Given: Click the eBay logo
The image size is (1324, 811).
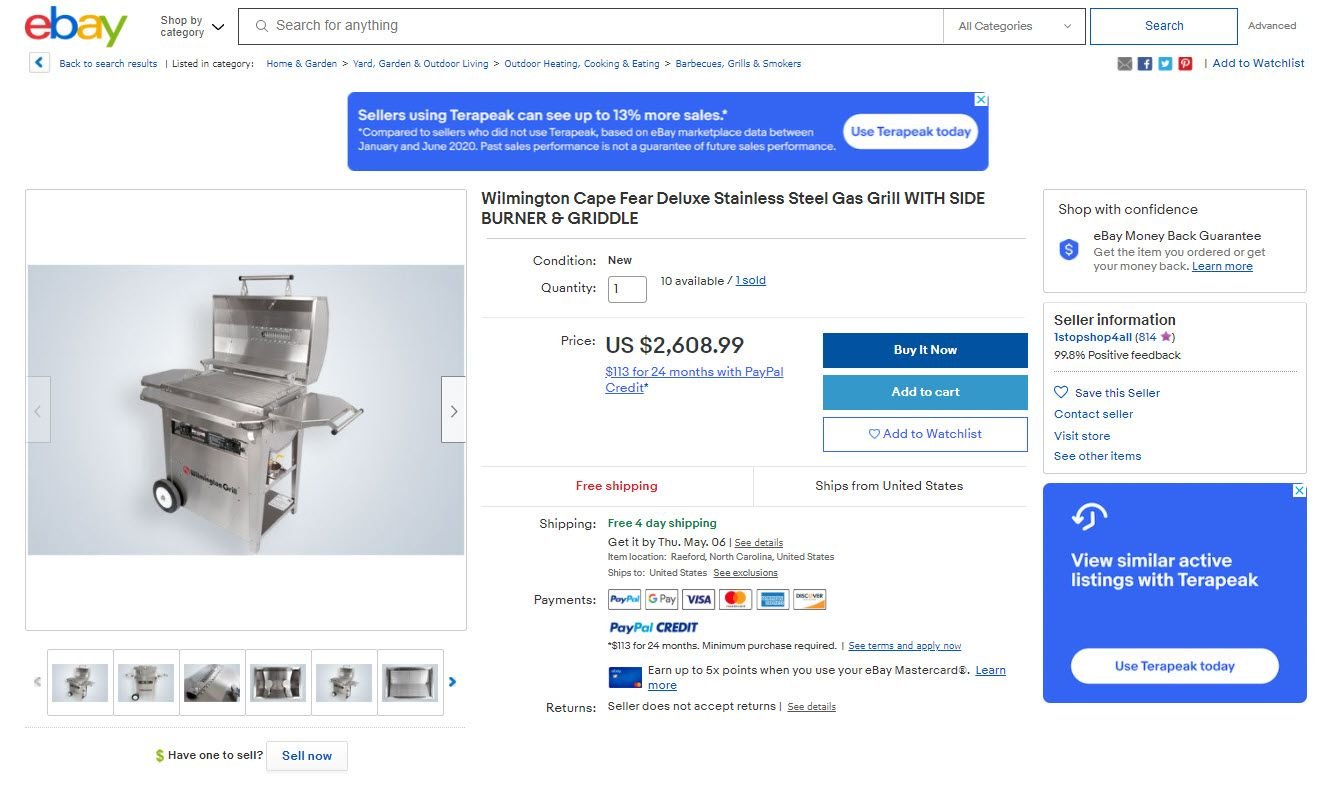Looking at the screenshot, I should [x=76, y=26].
